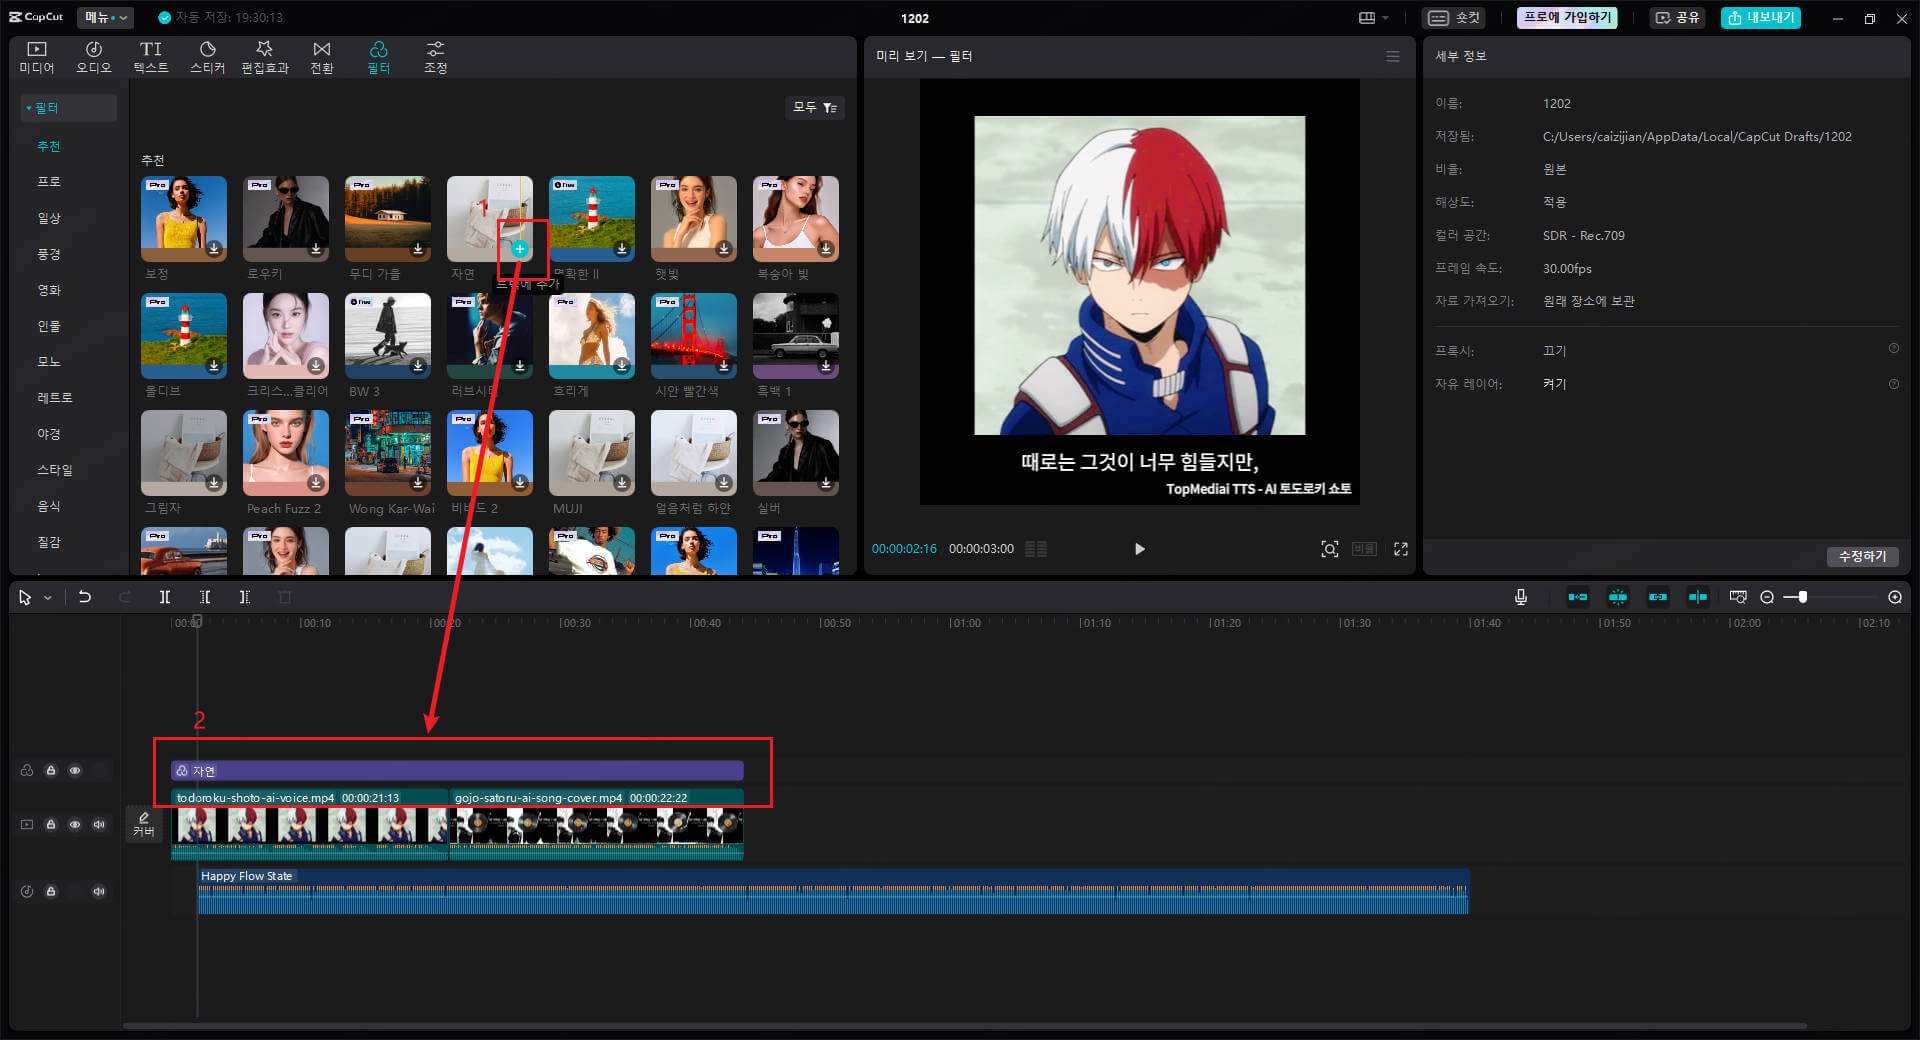Zoom in the timeline with plus icon
The height and width of the screenshot is (1040, 1920).
point(1895,597)
